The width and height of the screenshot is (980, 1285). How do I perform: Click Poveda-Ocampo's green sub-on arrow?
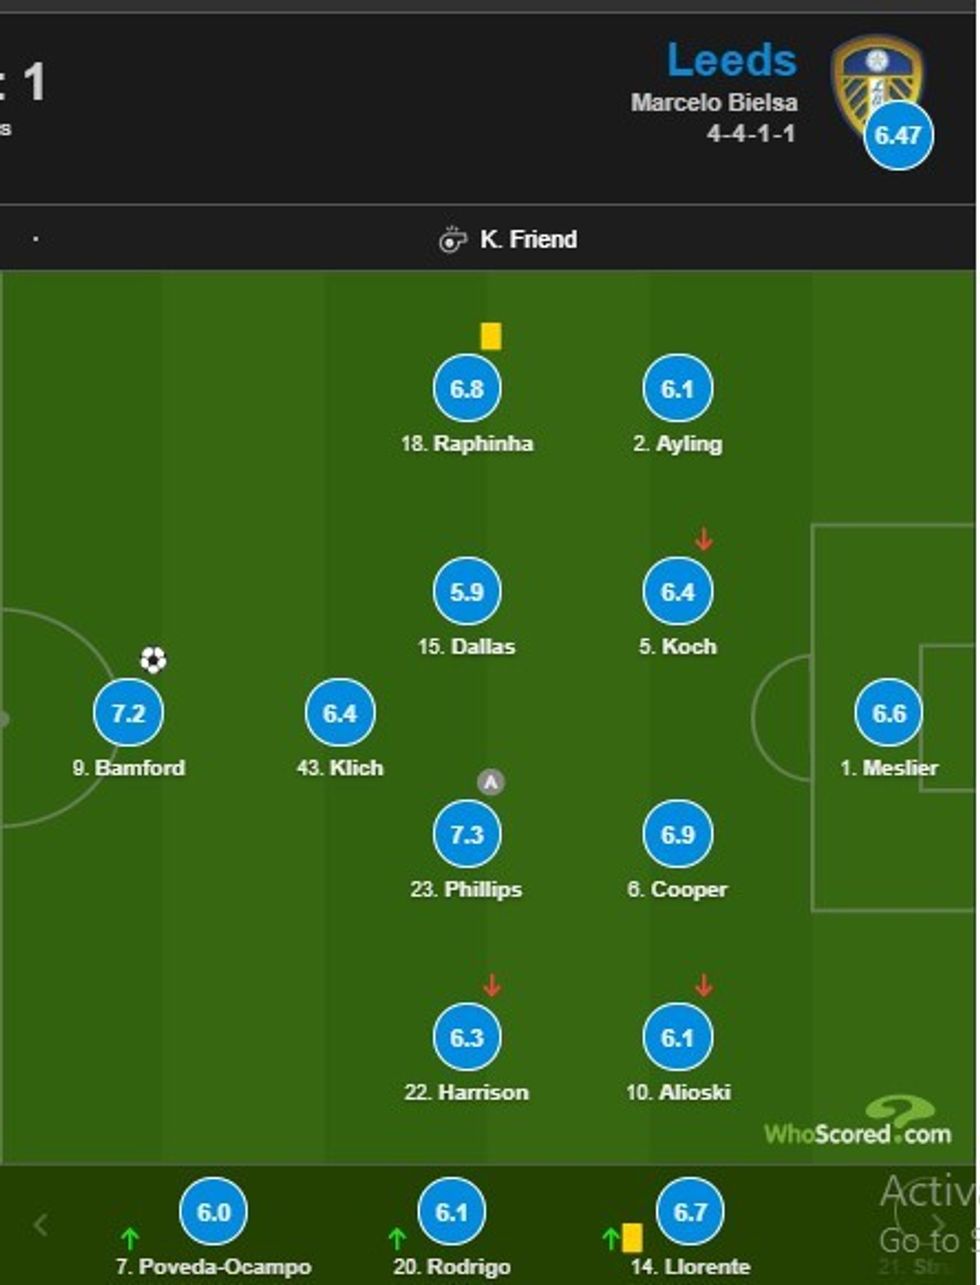point(130,1238)
